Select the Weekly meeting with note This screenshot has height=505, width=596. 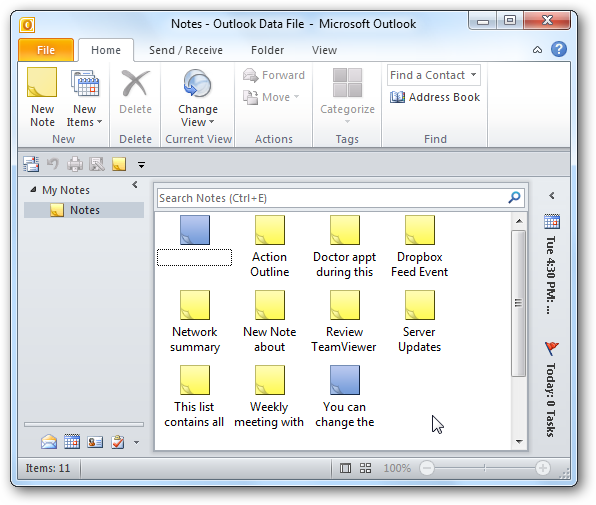tap(269, 397)
